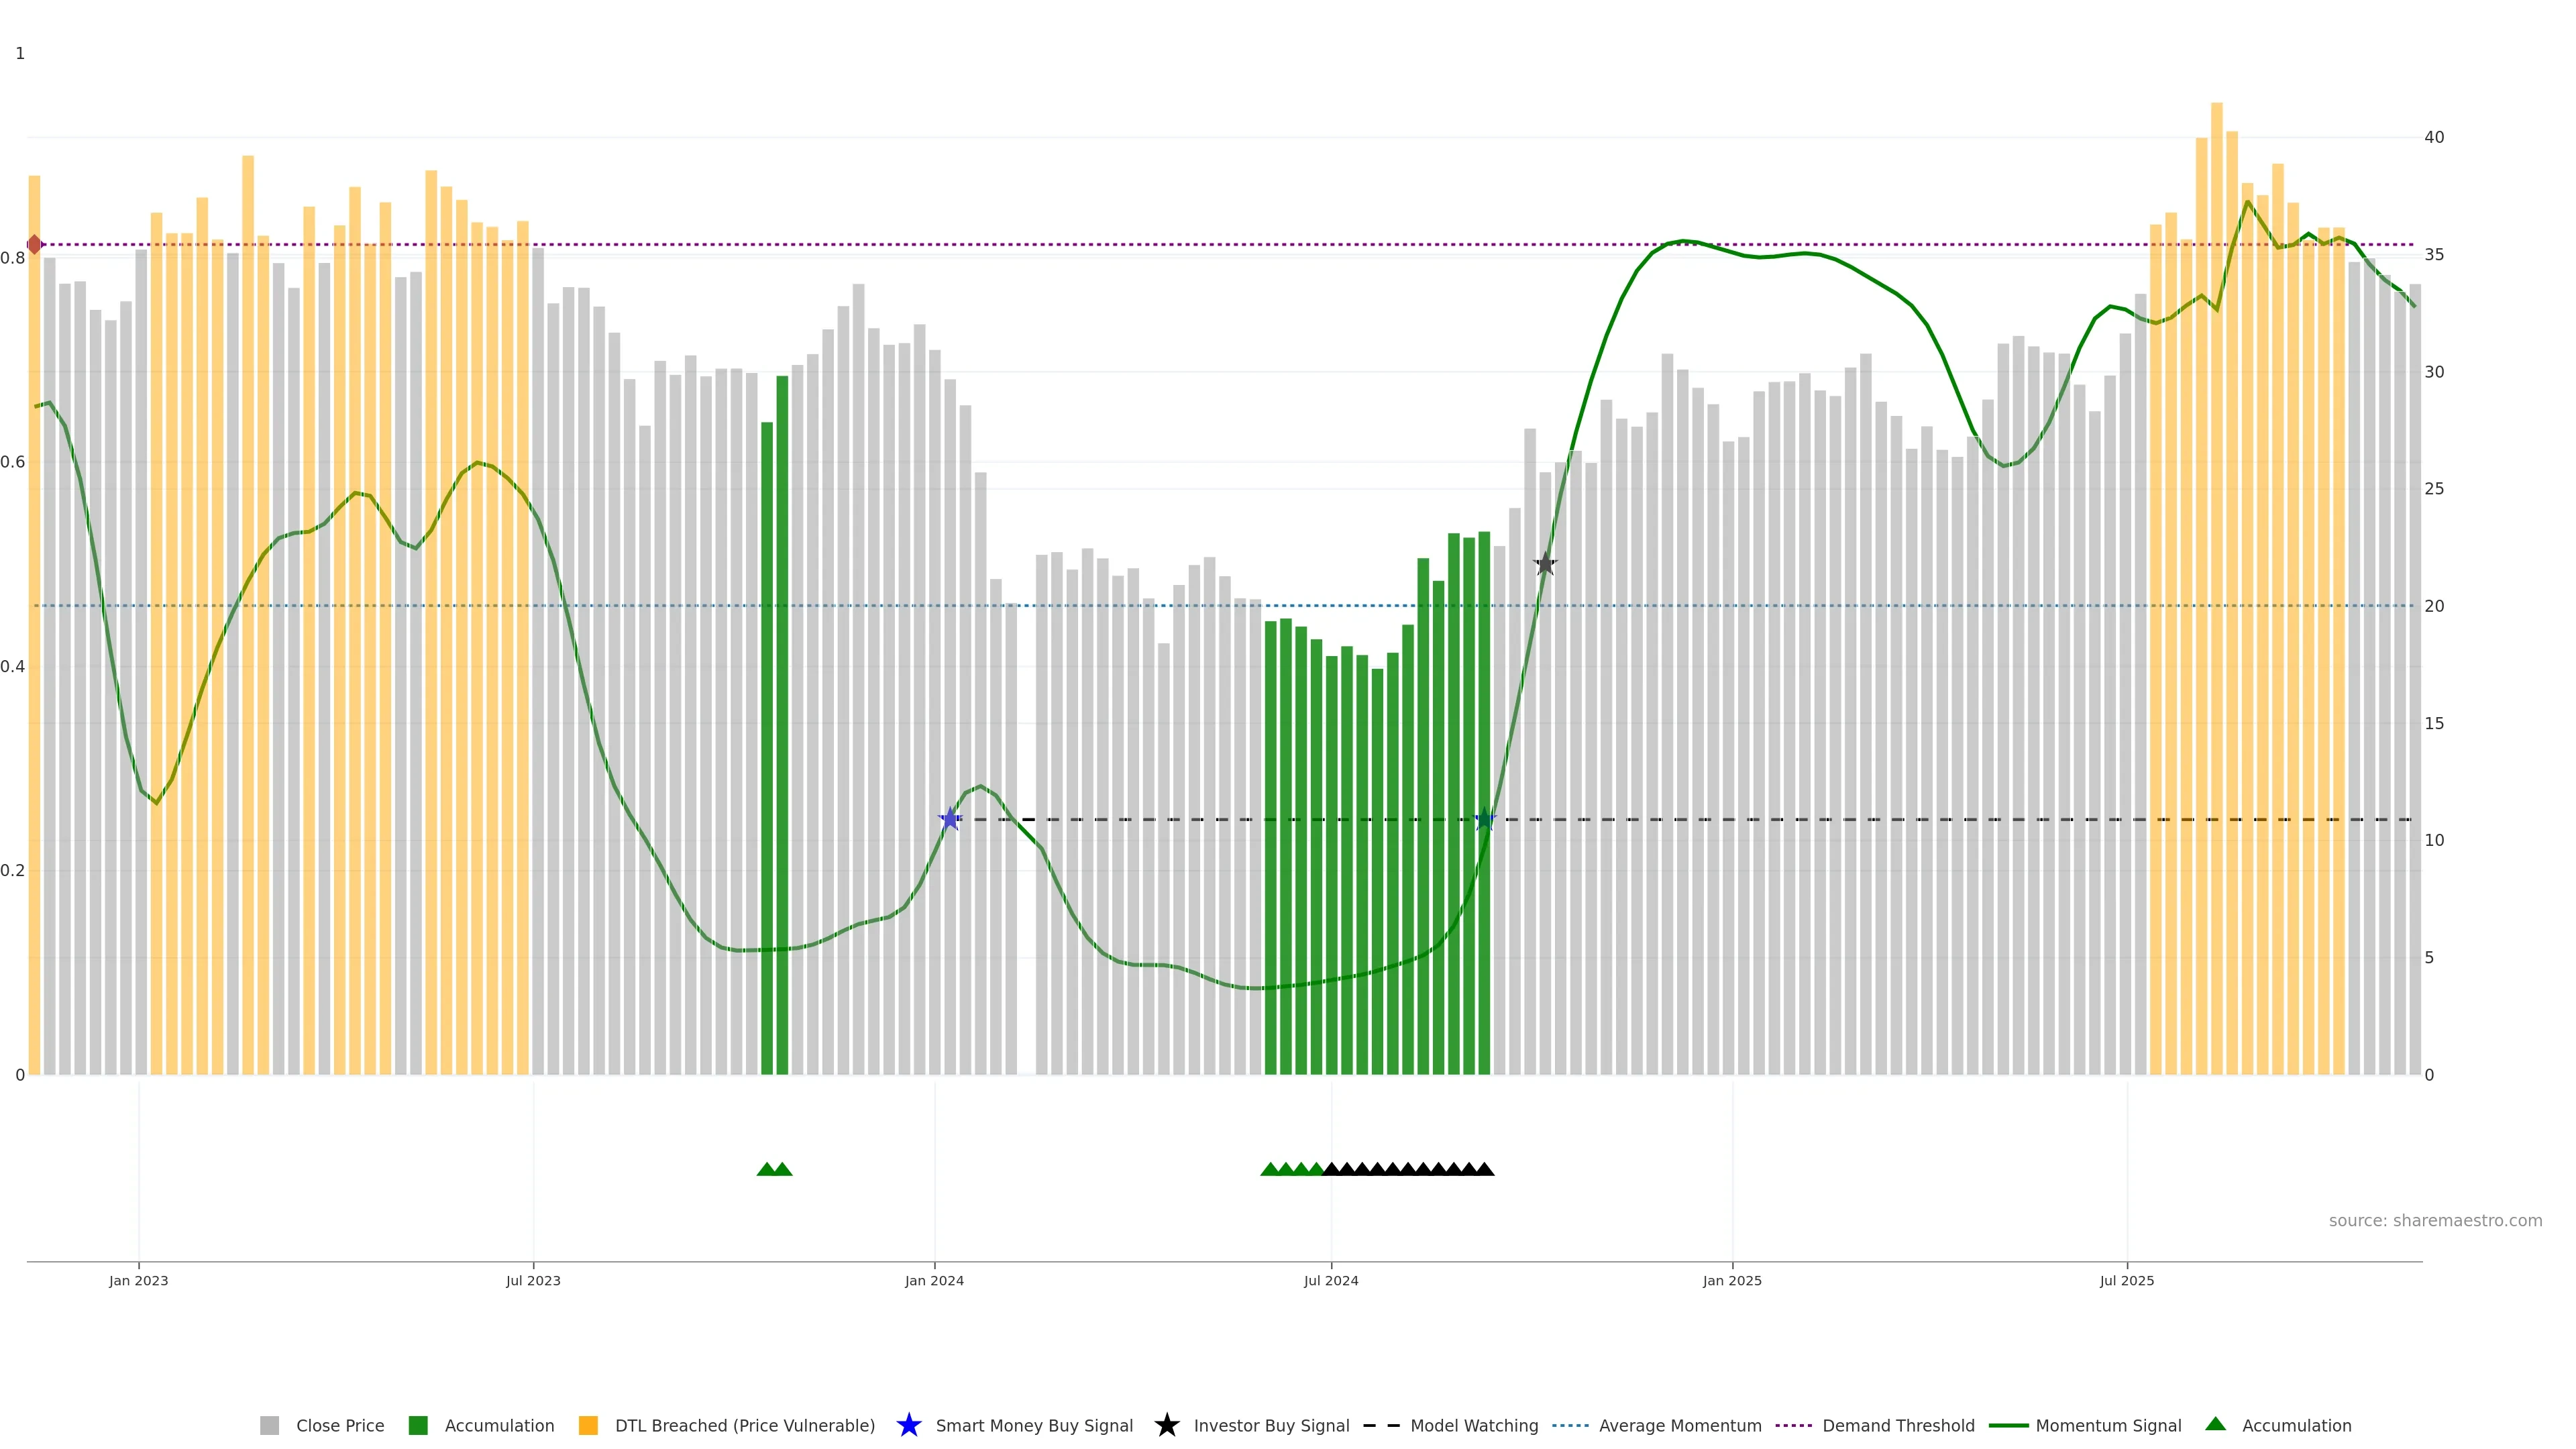
Task: Click the green Accumulation square legend swatch
Action: (418, 1425)
